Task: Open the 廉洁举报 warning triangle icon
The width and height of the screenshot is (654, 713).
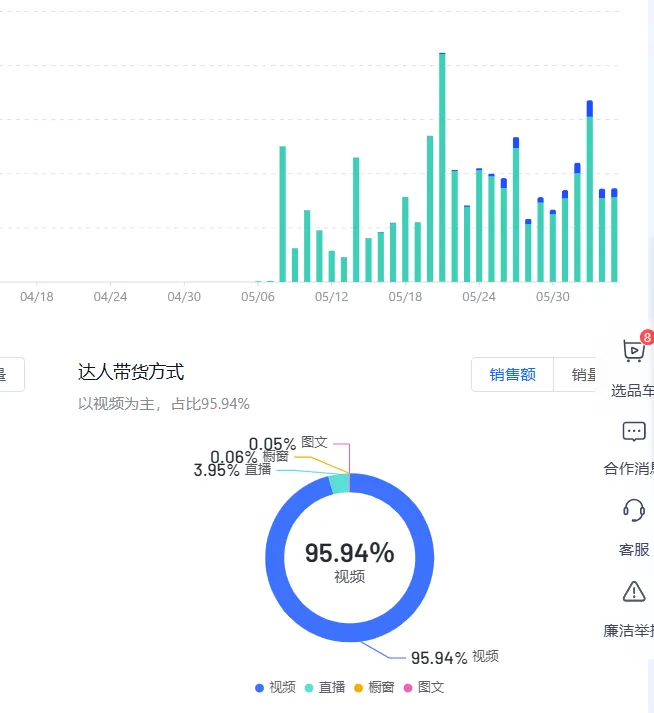Action: point(634,591)
